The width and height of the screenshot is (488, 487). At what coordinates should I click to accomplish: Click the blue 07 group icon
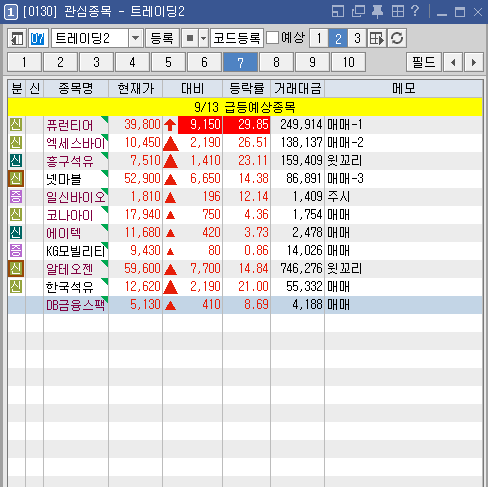point(38,38)
